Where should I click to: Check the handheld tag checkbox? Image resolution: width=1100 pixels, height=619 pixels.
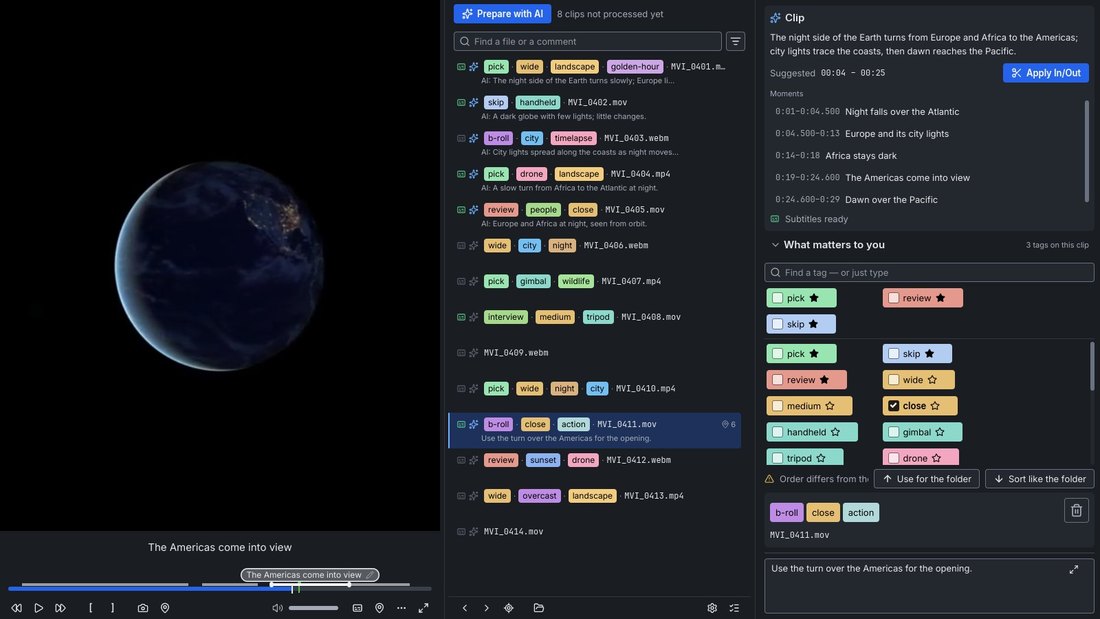click(777, 432)
